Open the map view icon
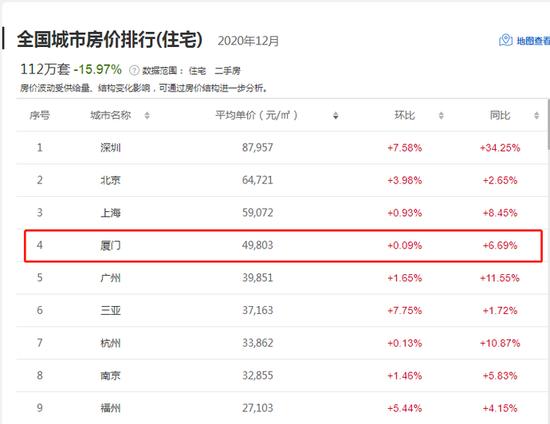 [505, 40]
